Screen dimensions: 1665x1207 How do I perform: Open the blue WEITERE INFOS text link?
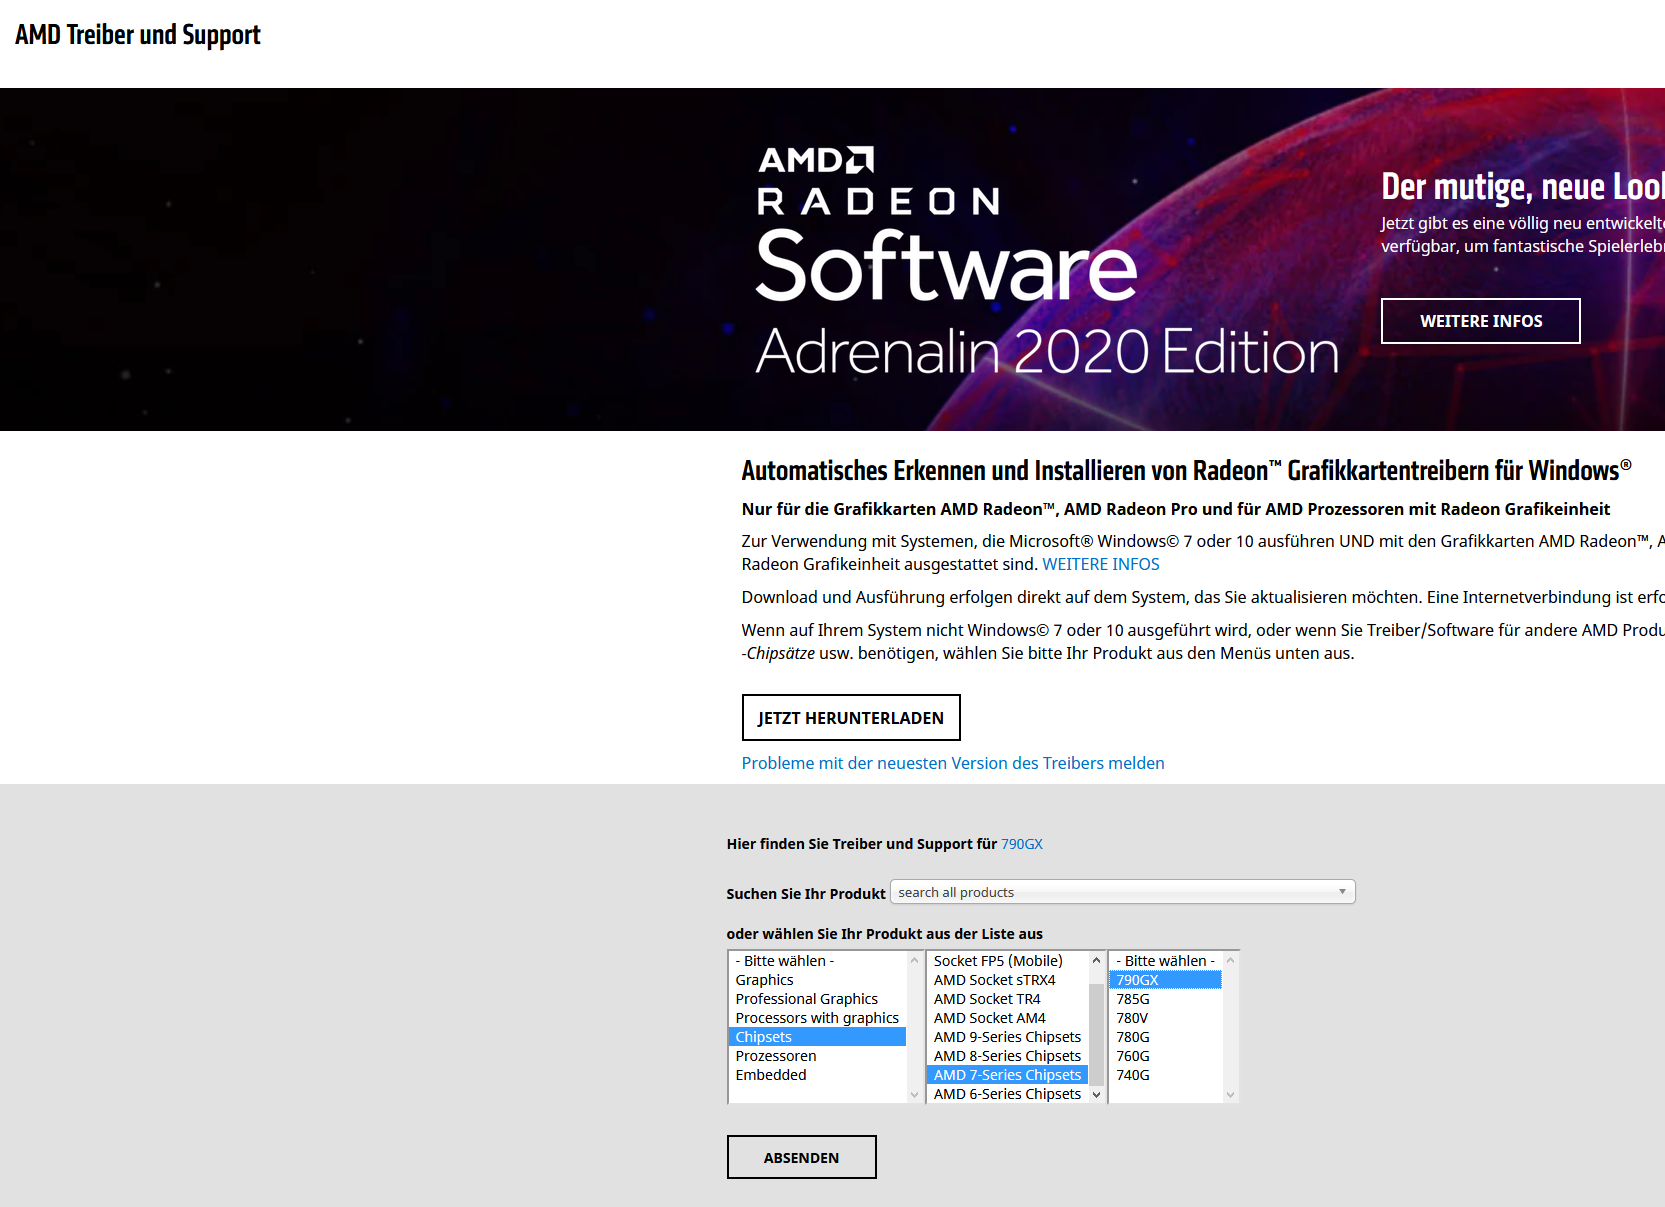point(1101,564)
